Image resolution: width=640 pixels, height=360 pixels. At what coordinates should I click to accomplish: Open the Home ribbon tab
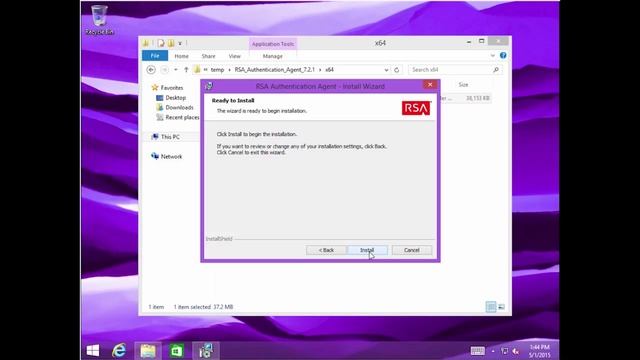(x=181, y=56)
